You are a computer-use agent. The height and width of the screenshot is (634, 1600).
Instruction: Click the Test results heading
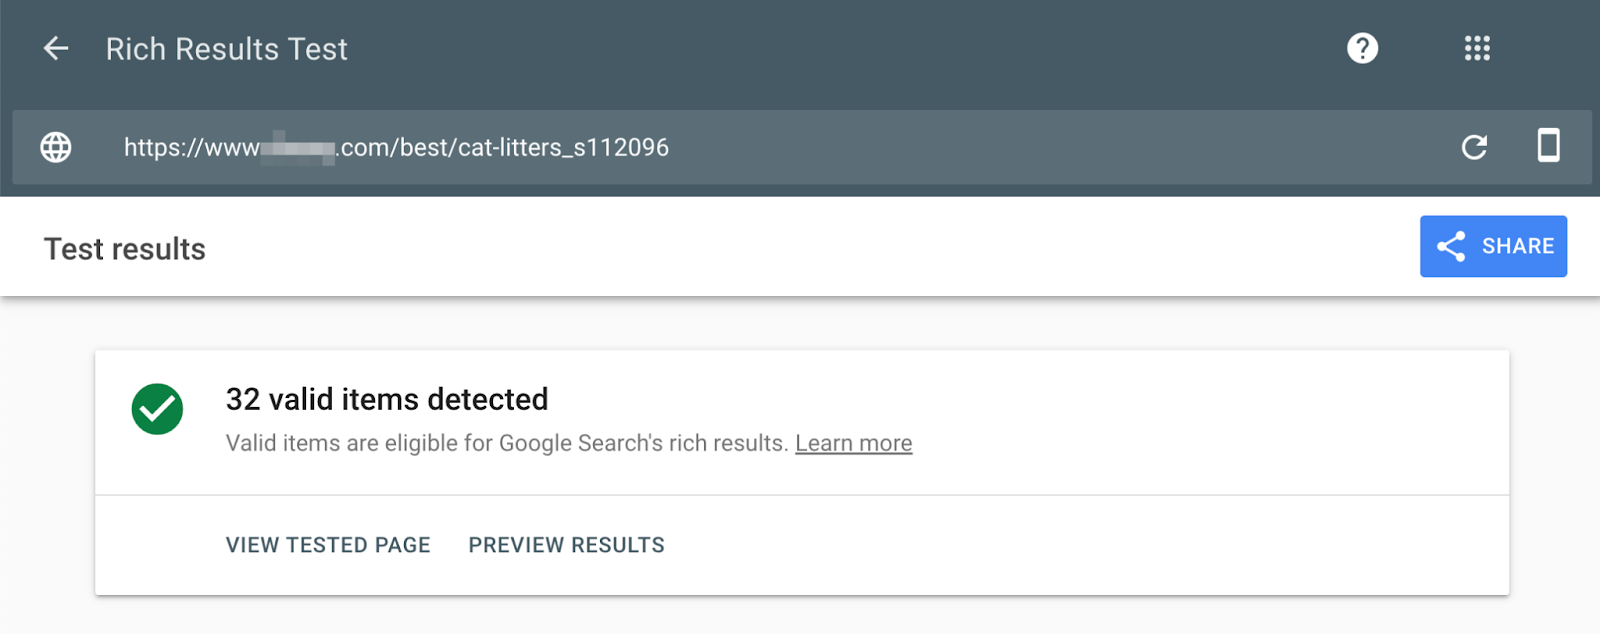125,249
